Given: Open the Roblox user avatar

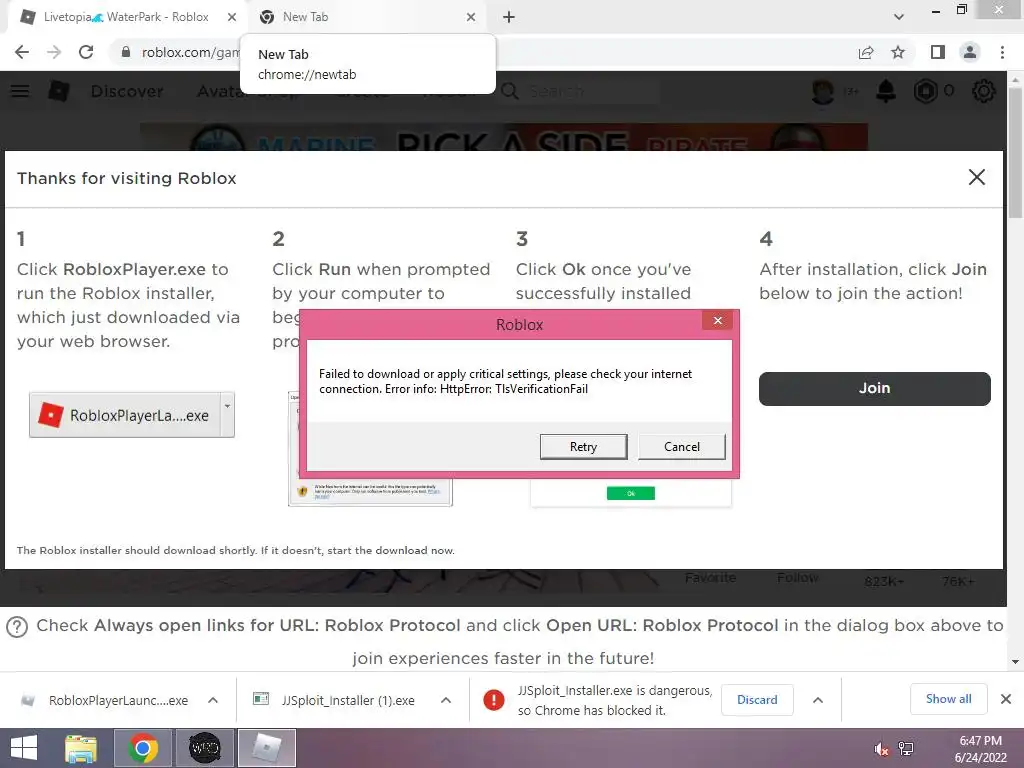Looking at the screenshot, I should 823,91.
